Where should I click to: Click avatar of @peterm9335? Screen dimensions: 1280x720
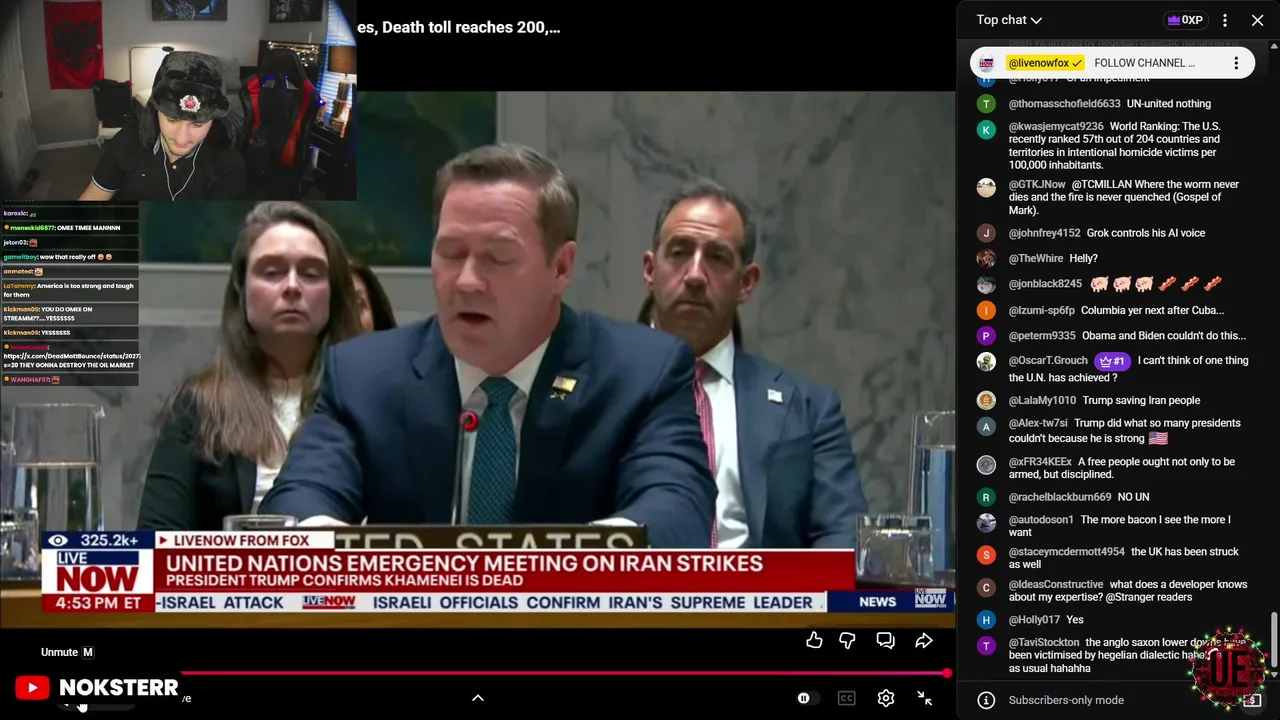coord(986,336)
